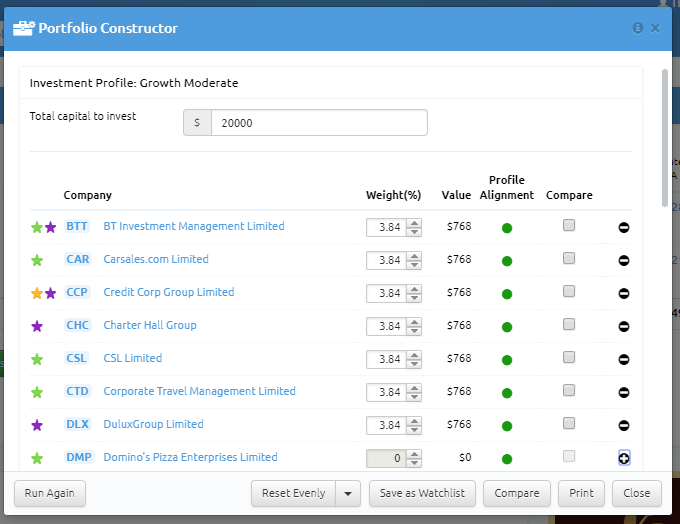
Task: Increase DLX weight with up arrow
Action: [414, 421]
